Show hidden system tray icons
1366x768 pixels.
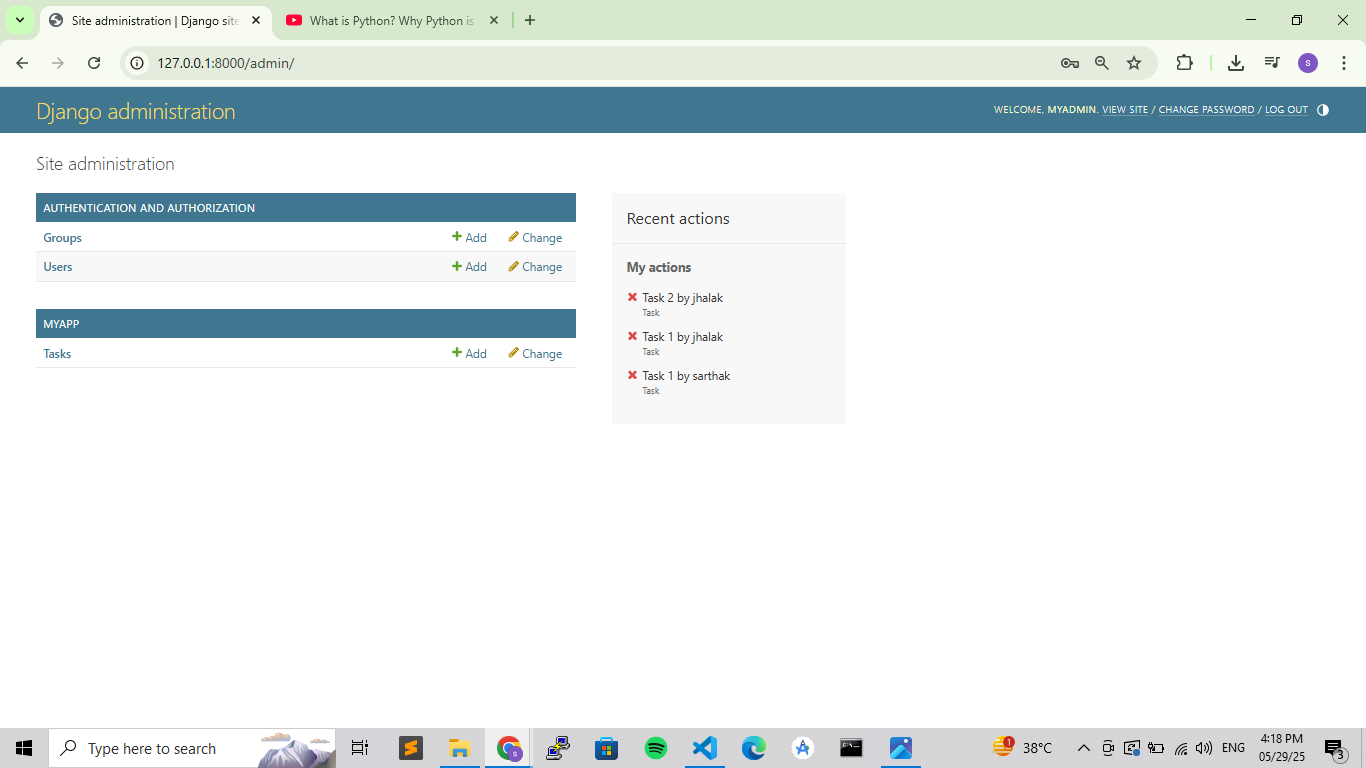point(1083,748)
